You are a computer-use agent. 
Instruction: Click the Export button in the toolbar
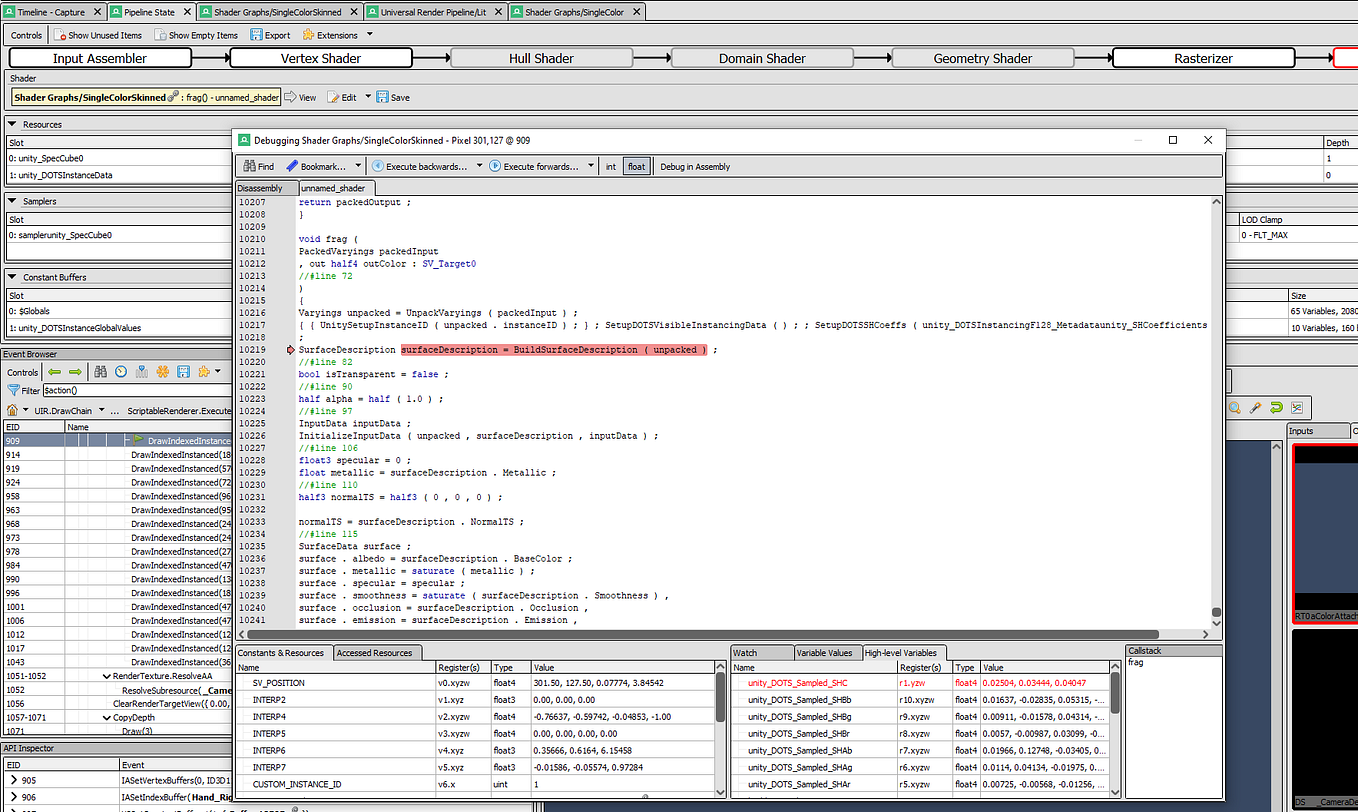pyautogui.click(x=270, y=34)
